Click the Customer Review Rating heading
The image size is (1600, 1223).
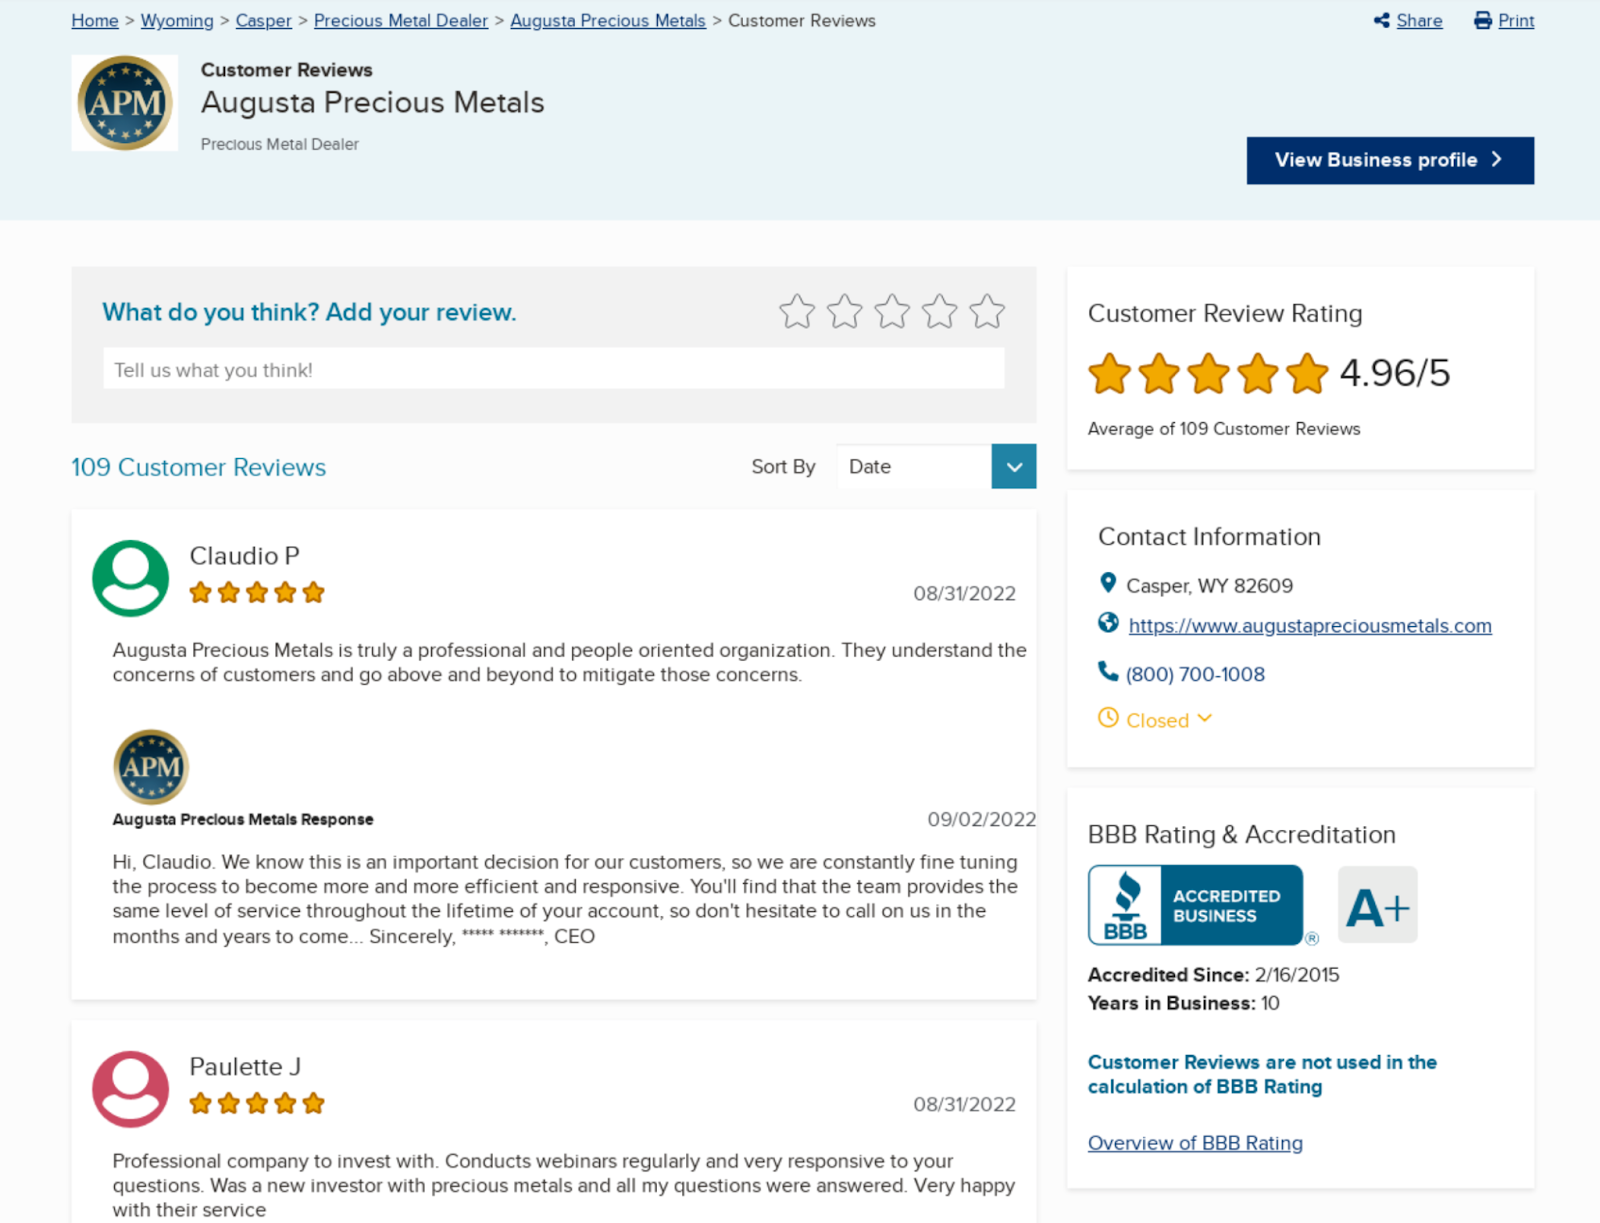click(x=1225, y=314)
